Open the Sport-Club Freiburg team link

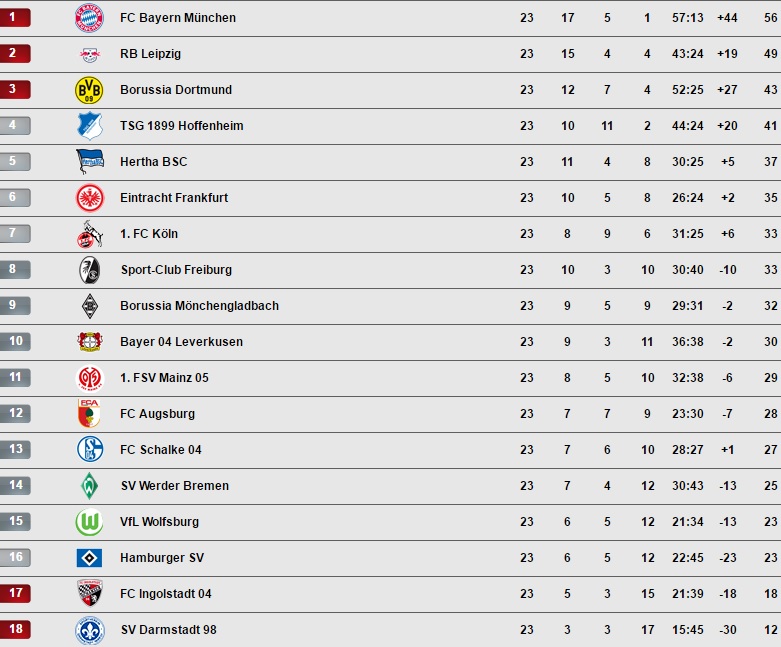tap(176, 270)
